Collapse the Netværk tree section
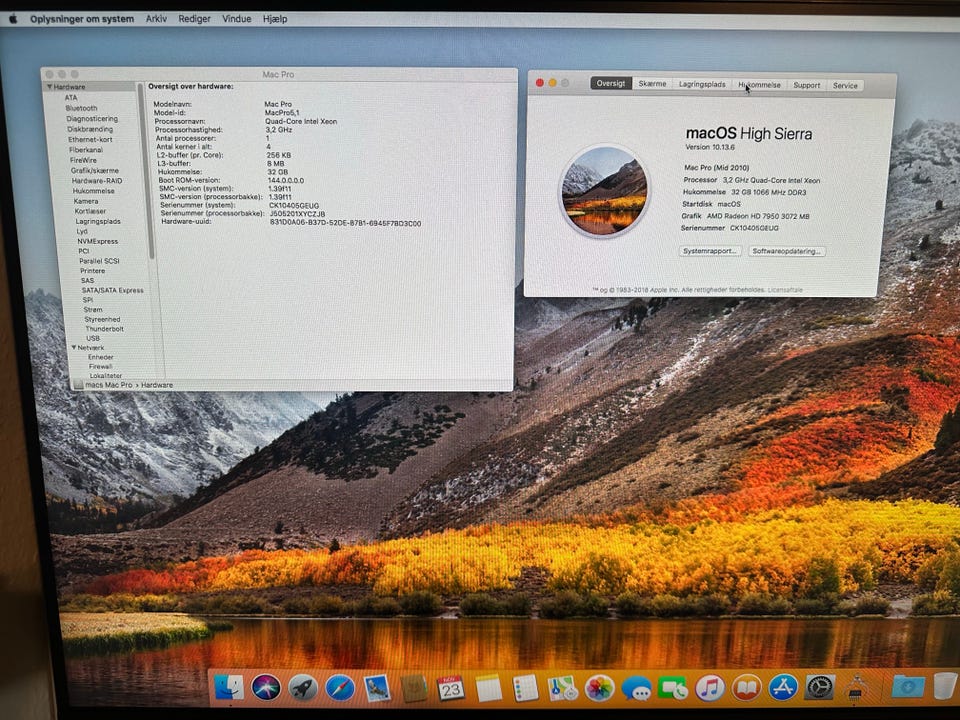The image size is (960, 720). 74,347
